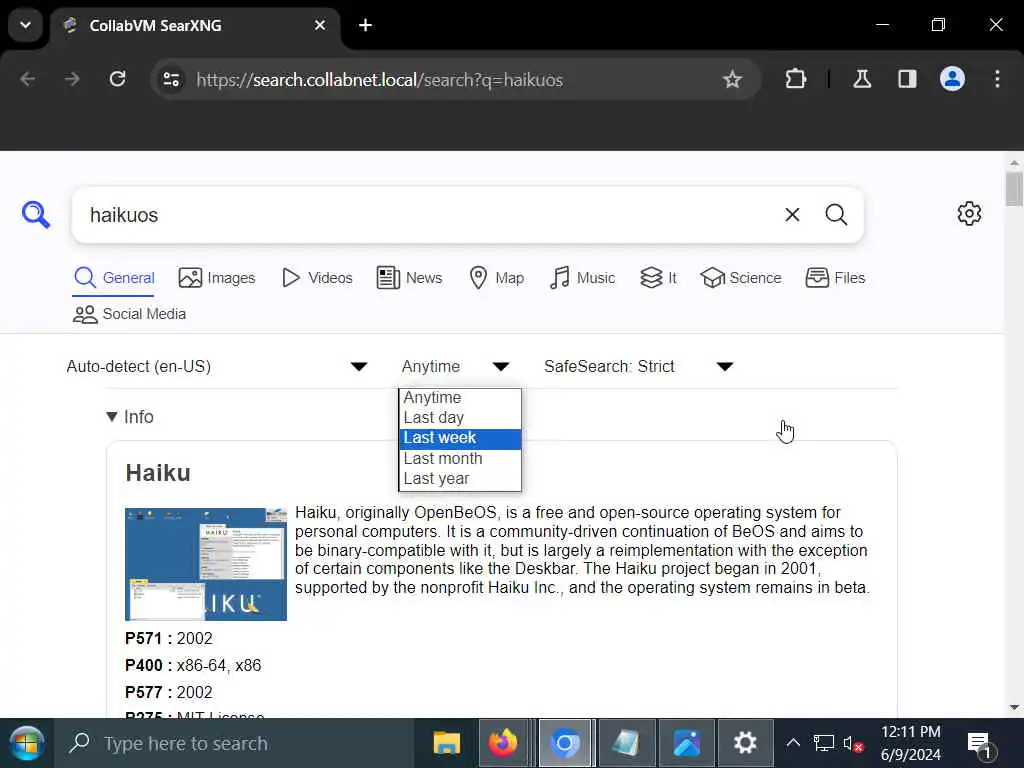
Task: Collapse the Info section
Action: (x=130, y=417)
